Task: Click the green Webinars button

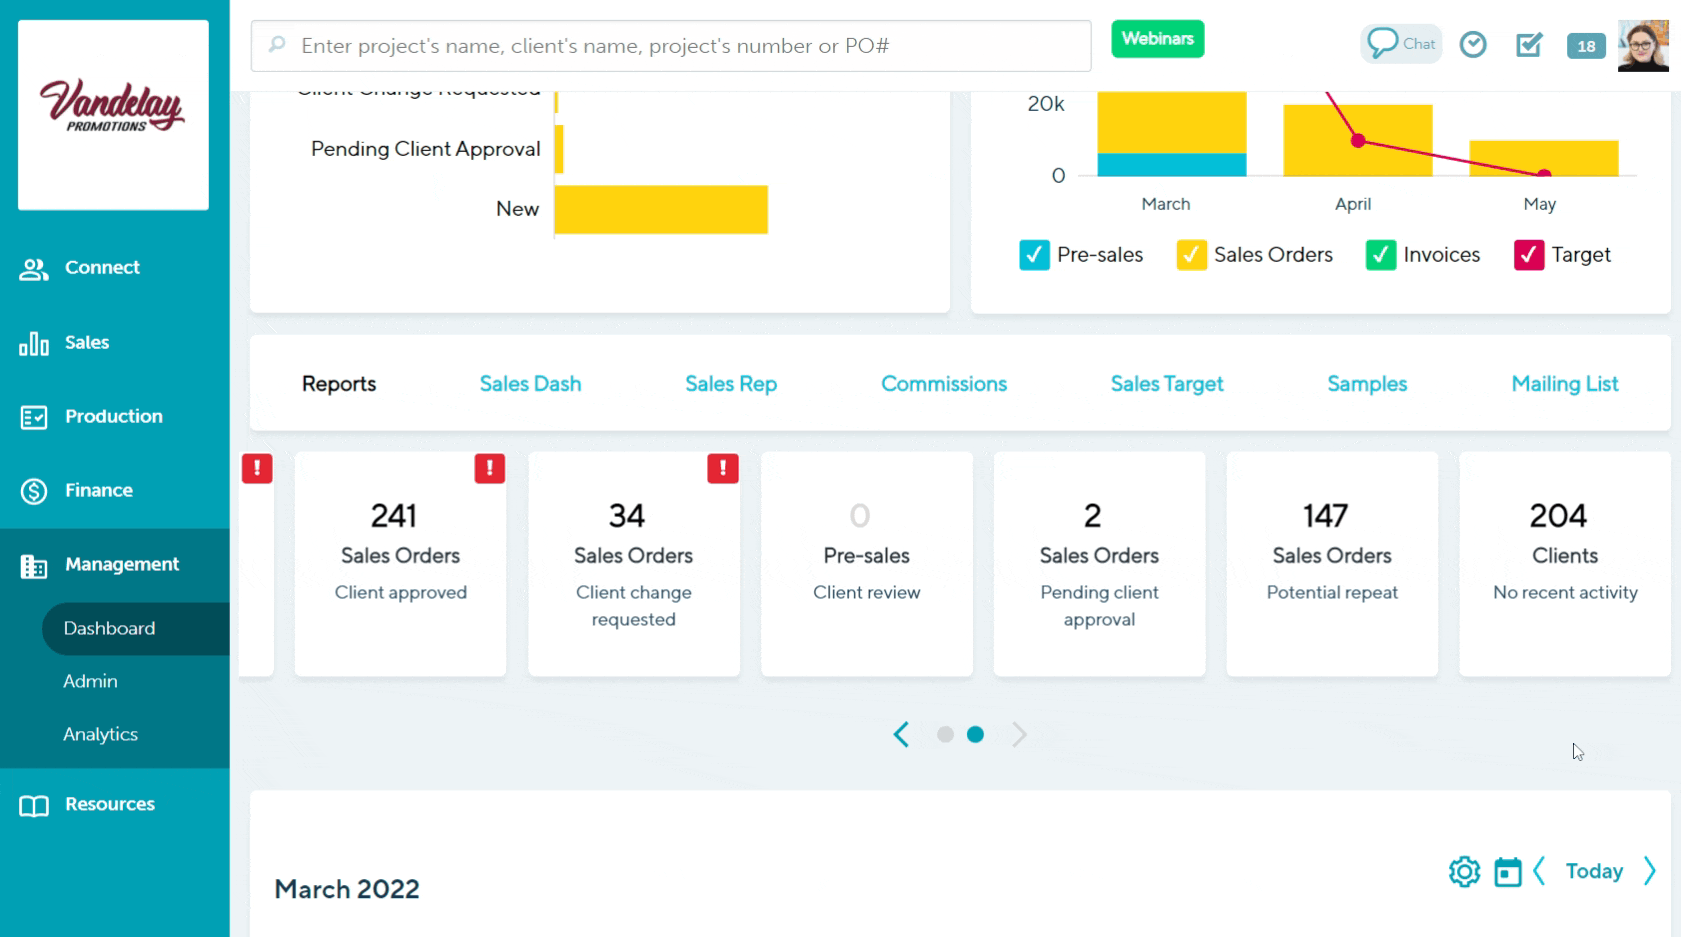Action: (1157, 39)
